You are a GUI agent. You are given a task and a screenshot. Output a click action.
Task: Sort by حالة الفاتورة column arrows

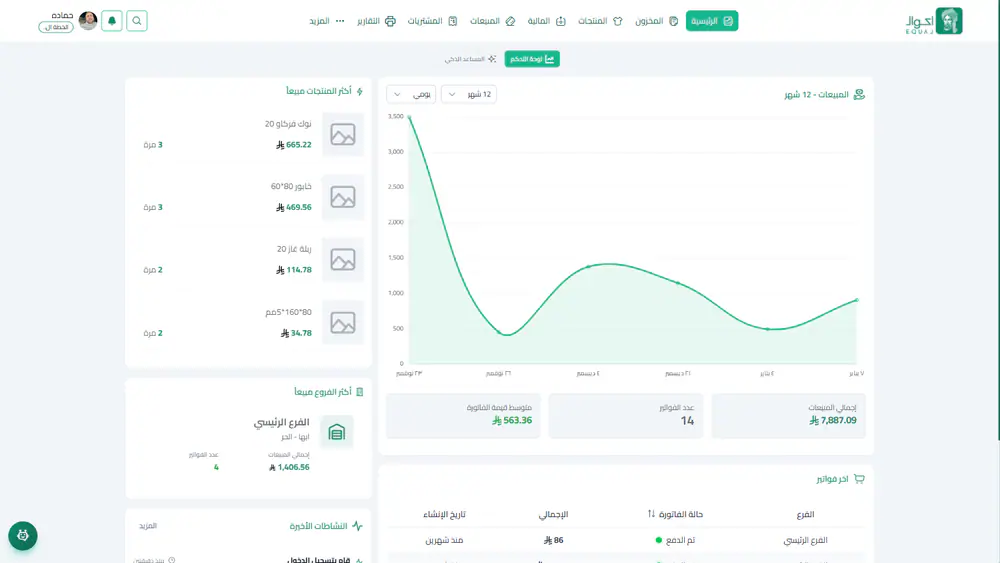(x=651, y=514)
